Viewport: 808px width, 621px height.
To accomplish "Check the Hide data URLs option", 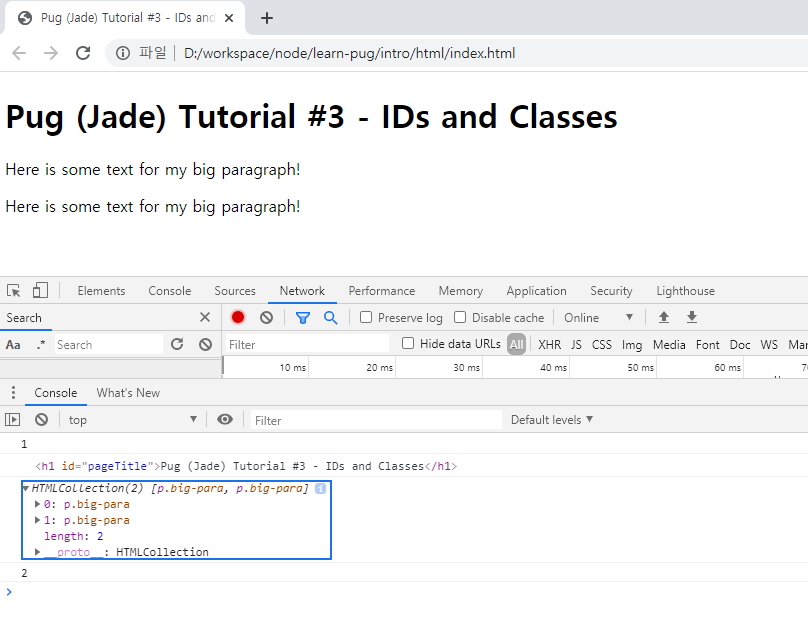I will 408,343.
